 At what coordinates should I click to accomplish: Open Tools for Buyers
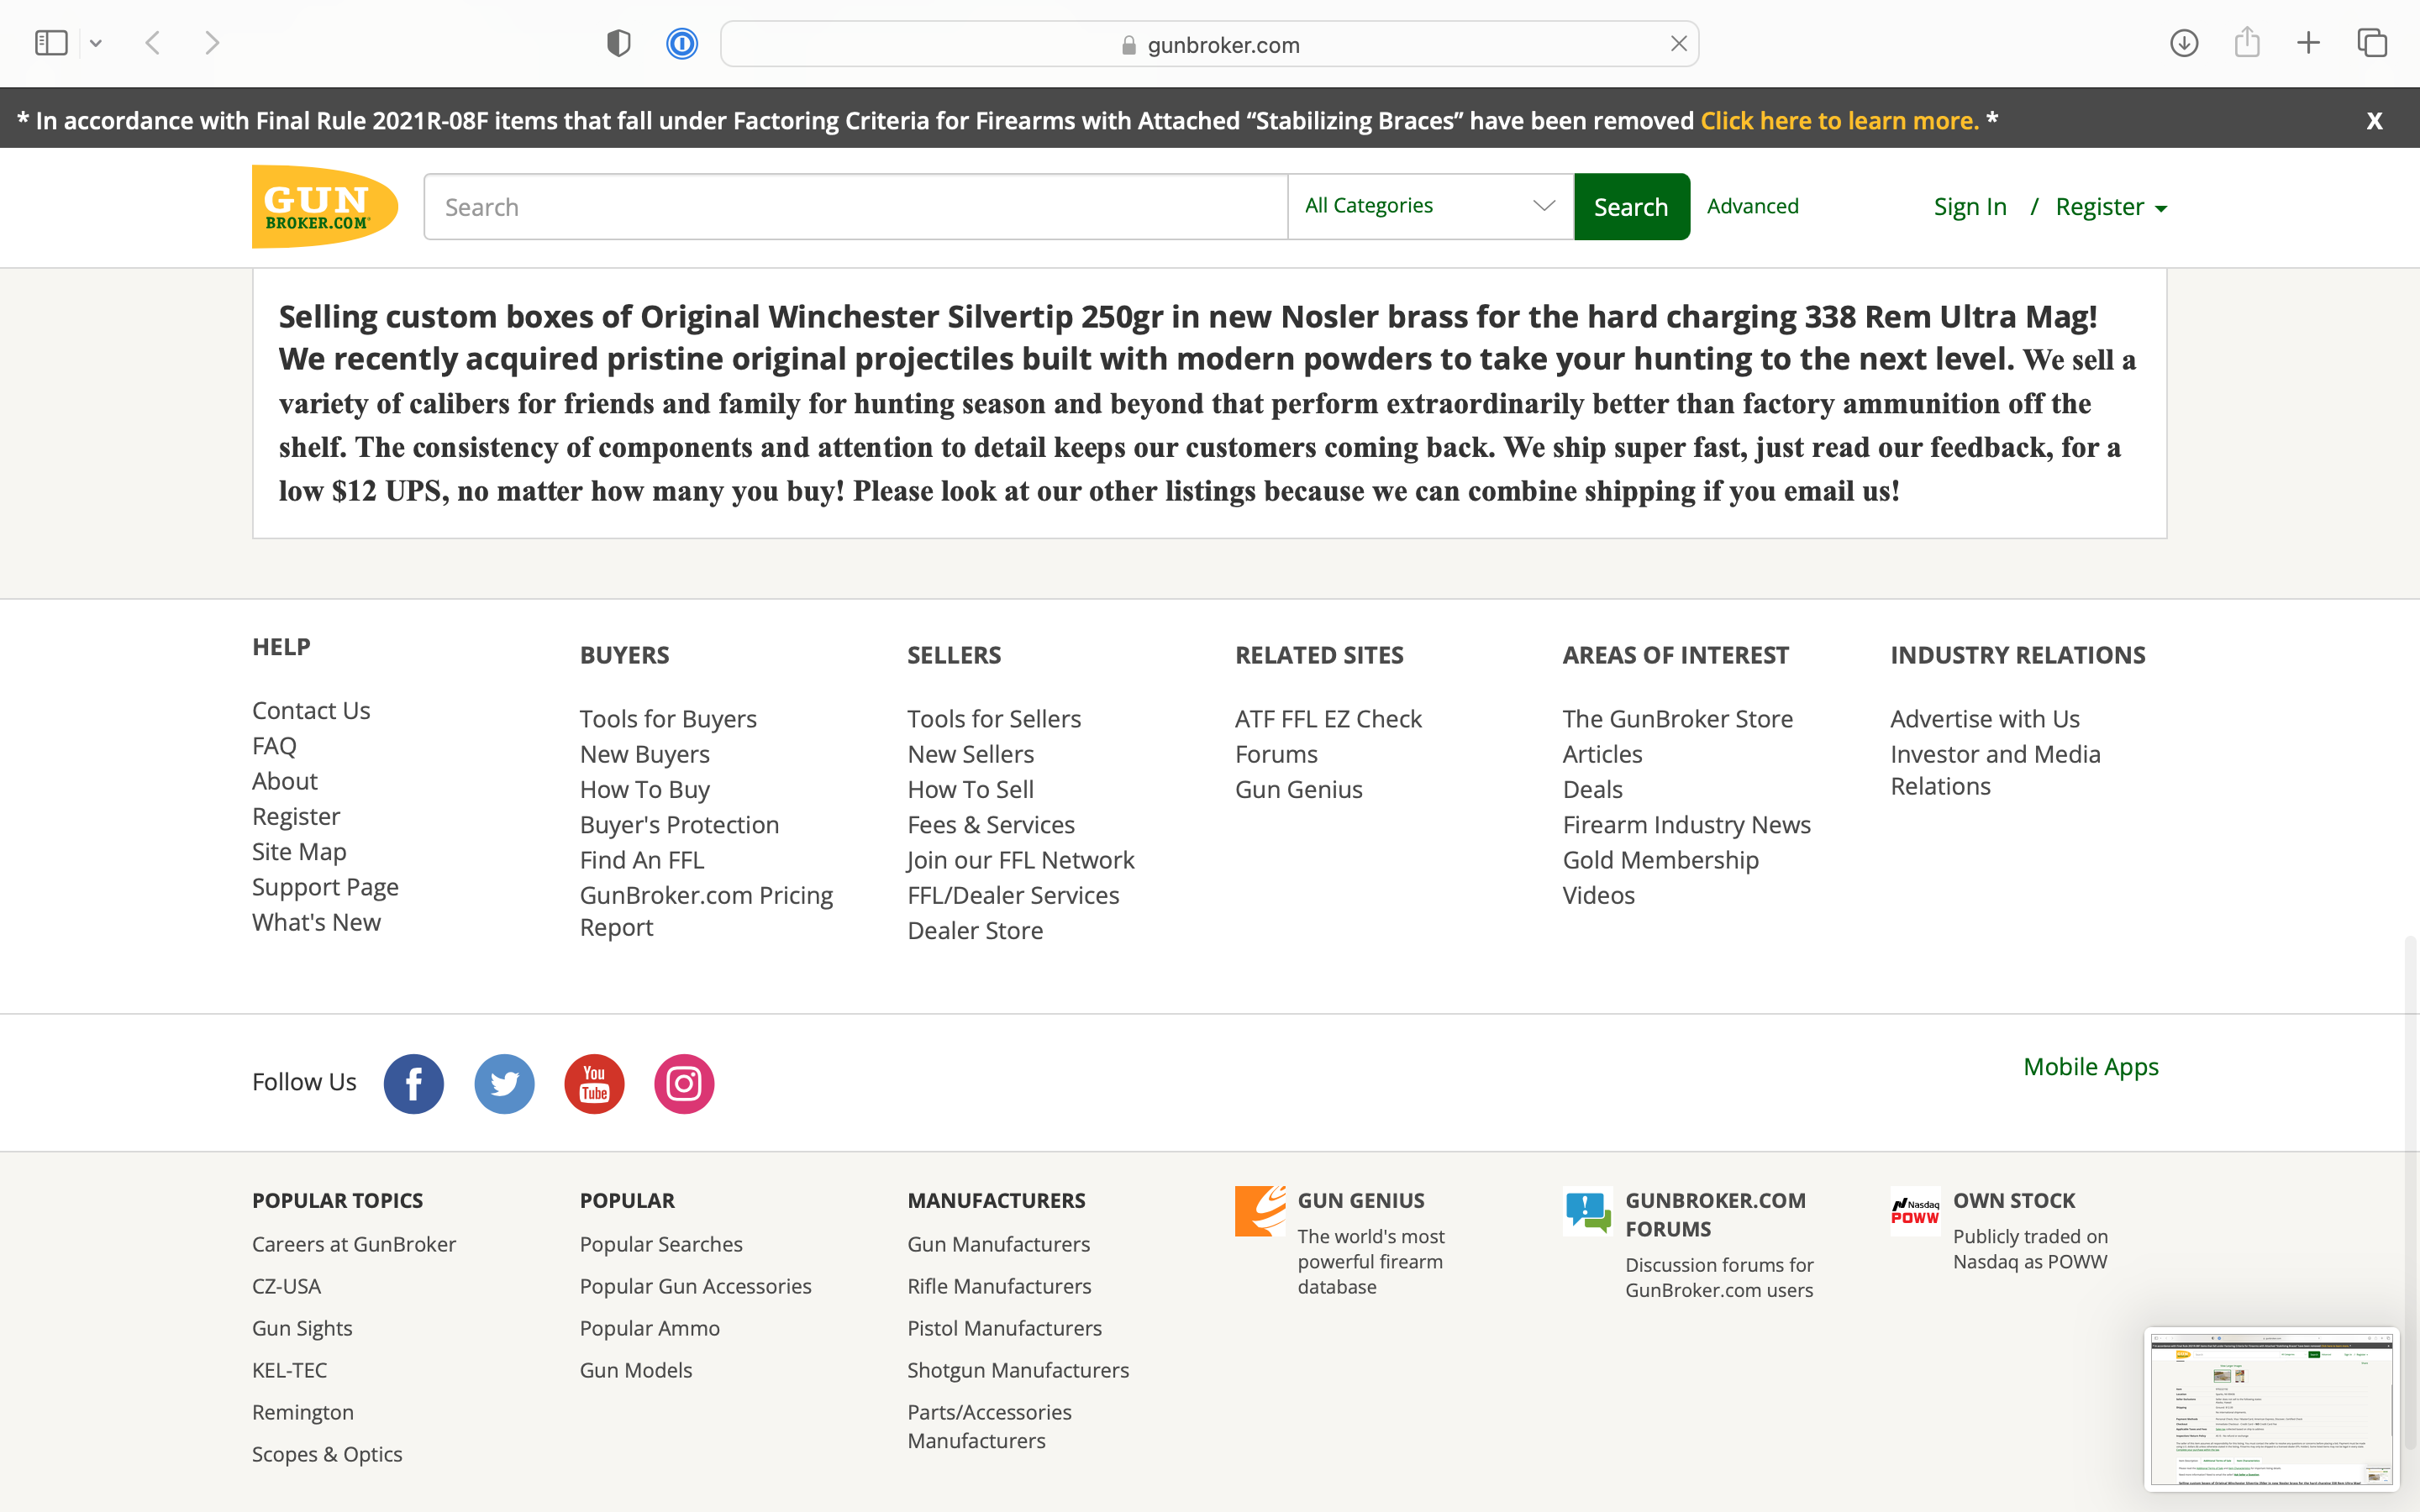click(x=668, y=719)
